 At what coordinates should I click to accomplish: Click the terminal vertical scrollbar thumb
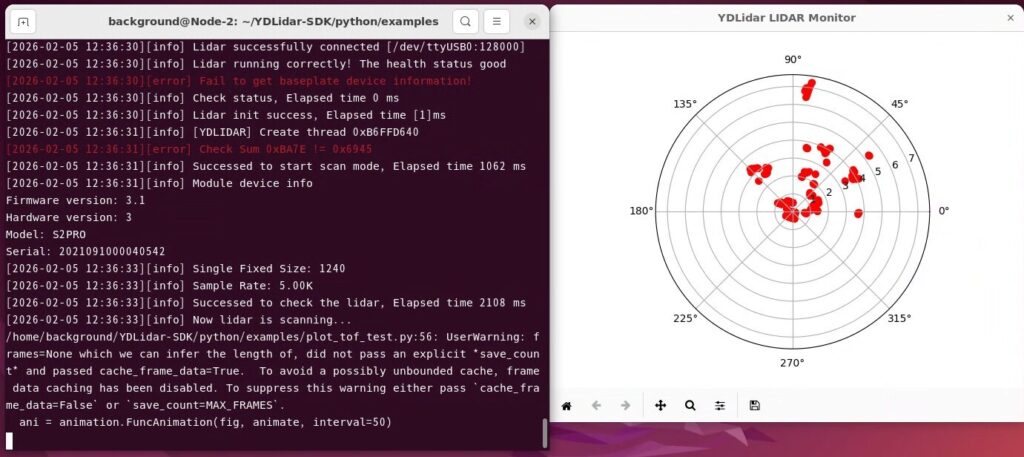(x=545, y=432)
